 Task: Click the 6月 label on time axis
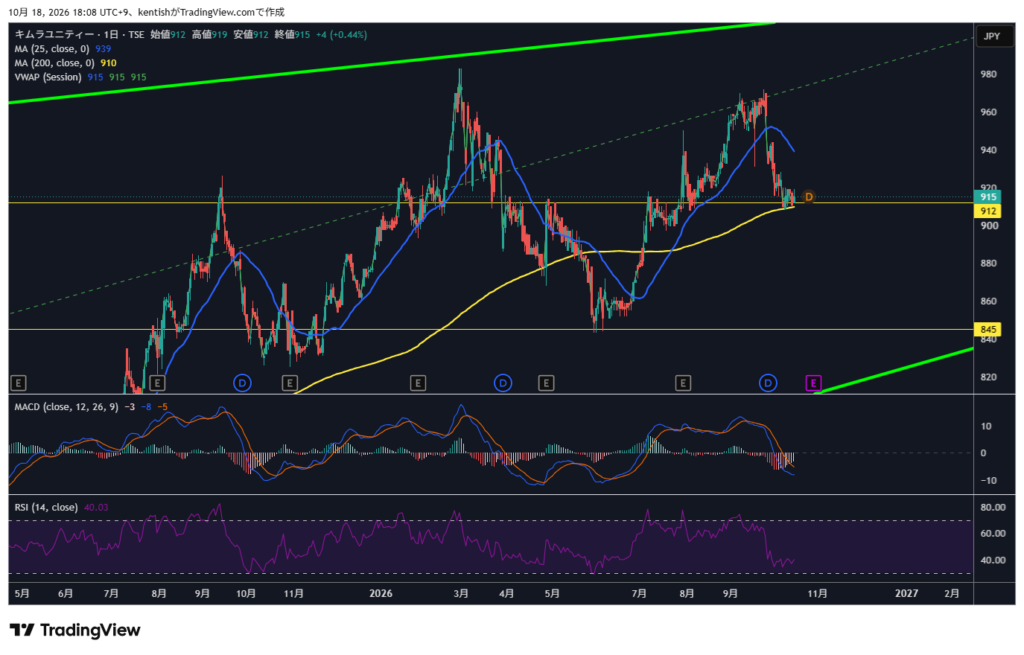(65, 594)
